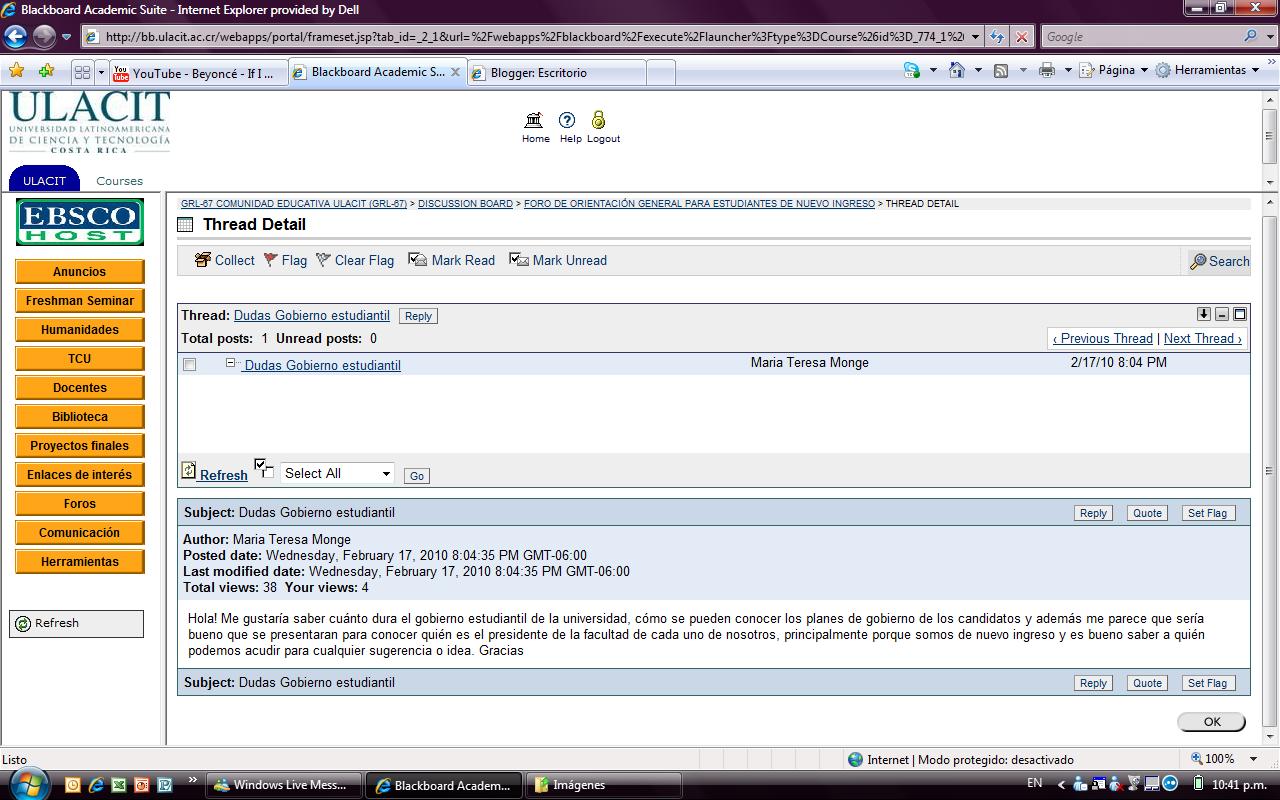The height and width of the screenshot is (800, 1280).
Task: Click the Collect posts icon
Action: pyautogui.click(x=203, y=260)
